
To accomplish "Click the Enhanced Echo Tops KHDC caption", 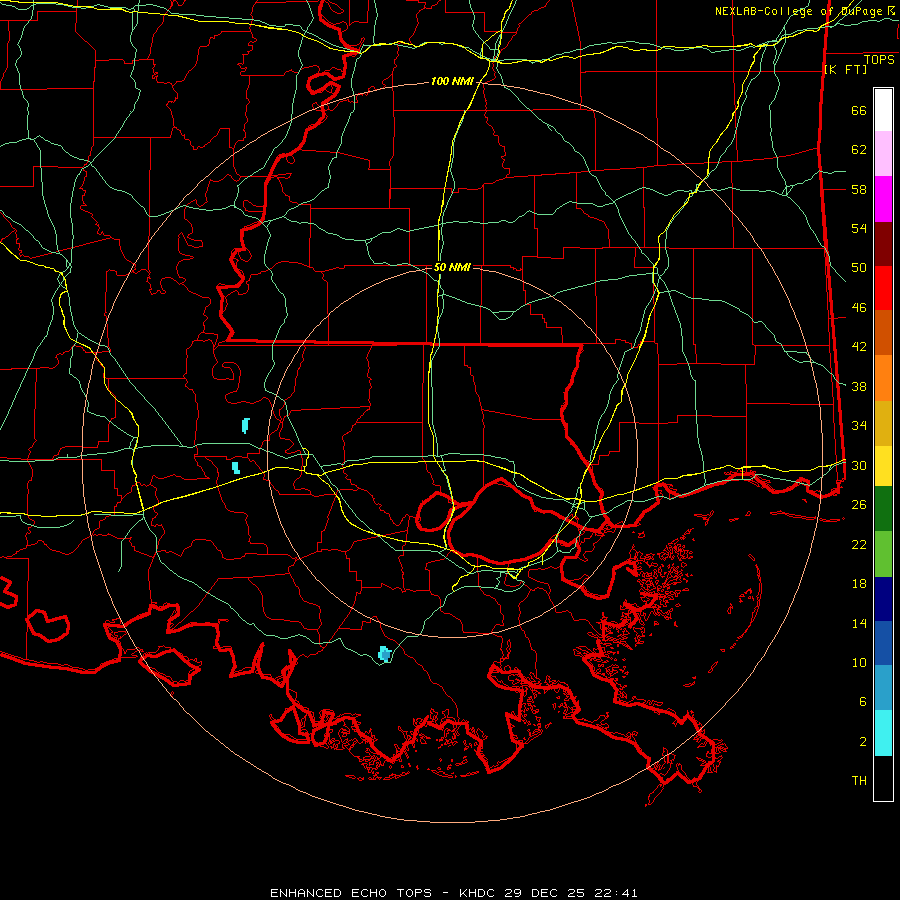I will pyautogui.click(x=453, y=893).
